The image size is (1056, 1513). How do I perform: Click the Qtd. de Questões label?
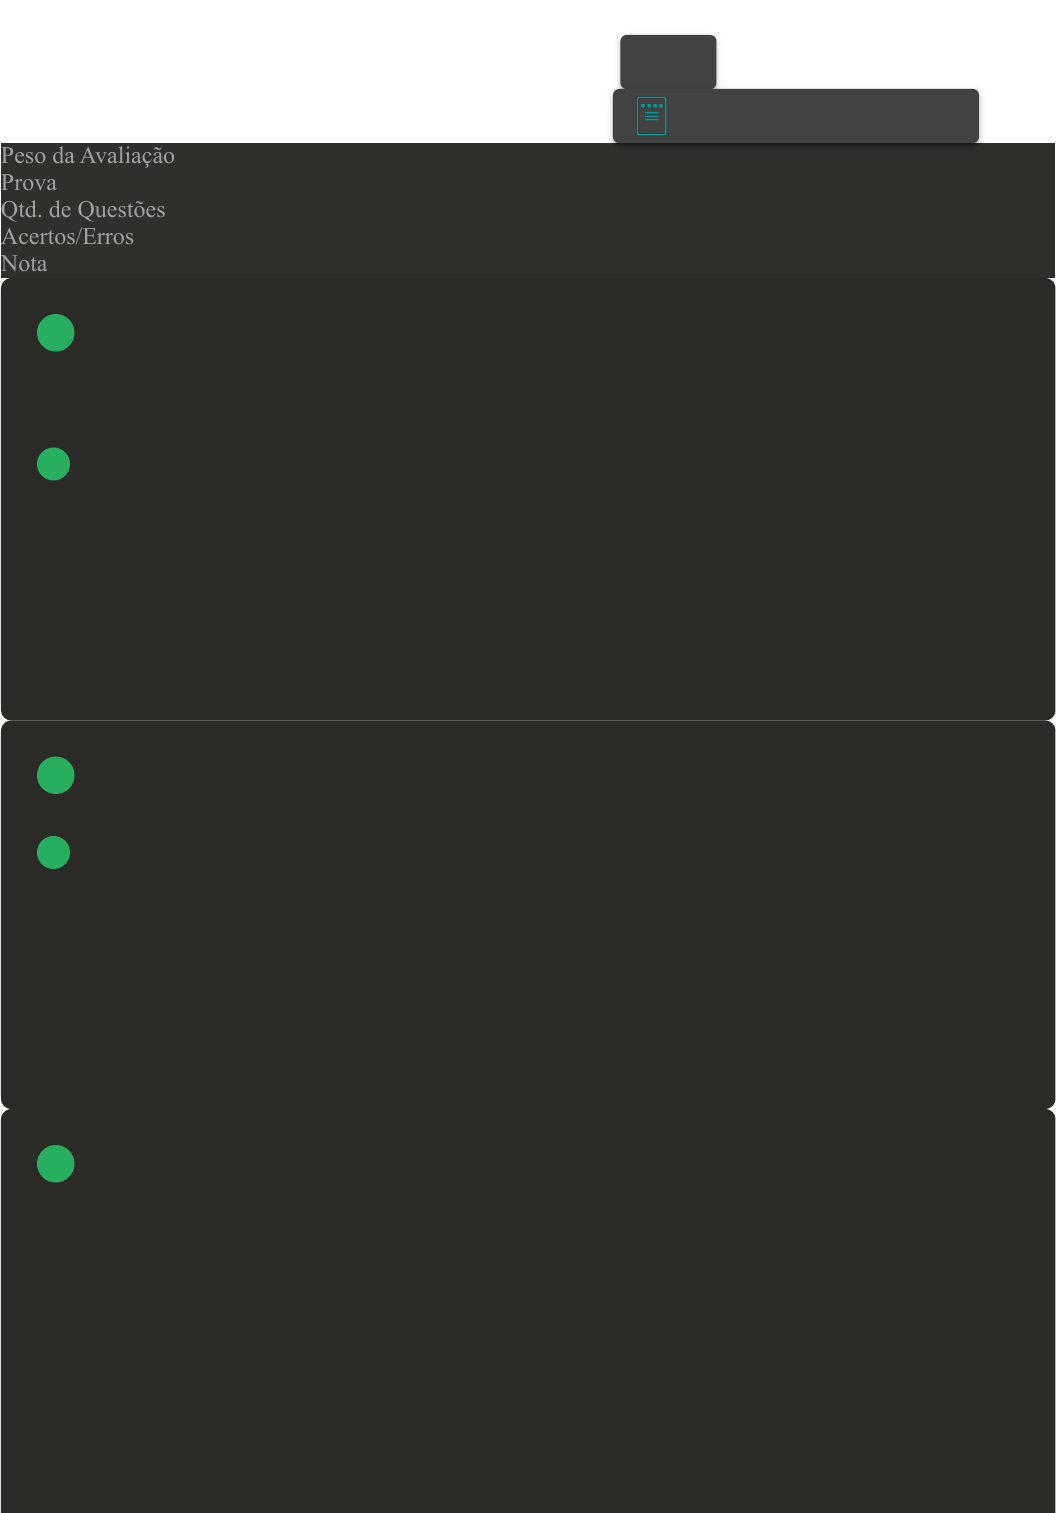pos(83,210)
